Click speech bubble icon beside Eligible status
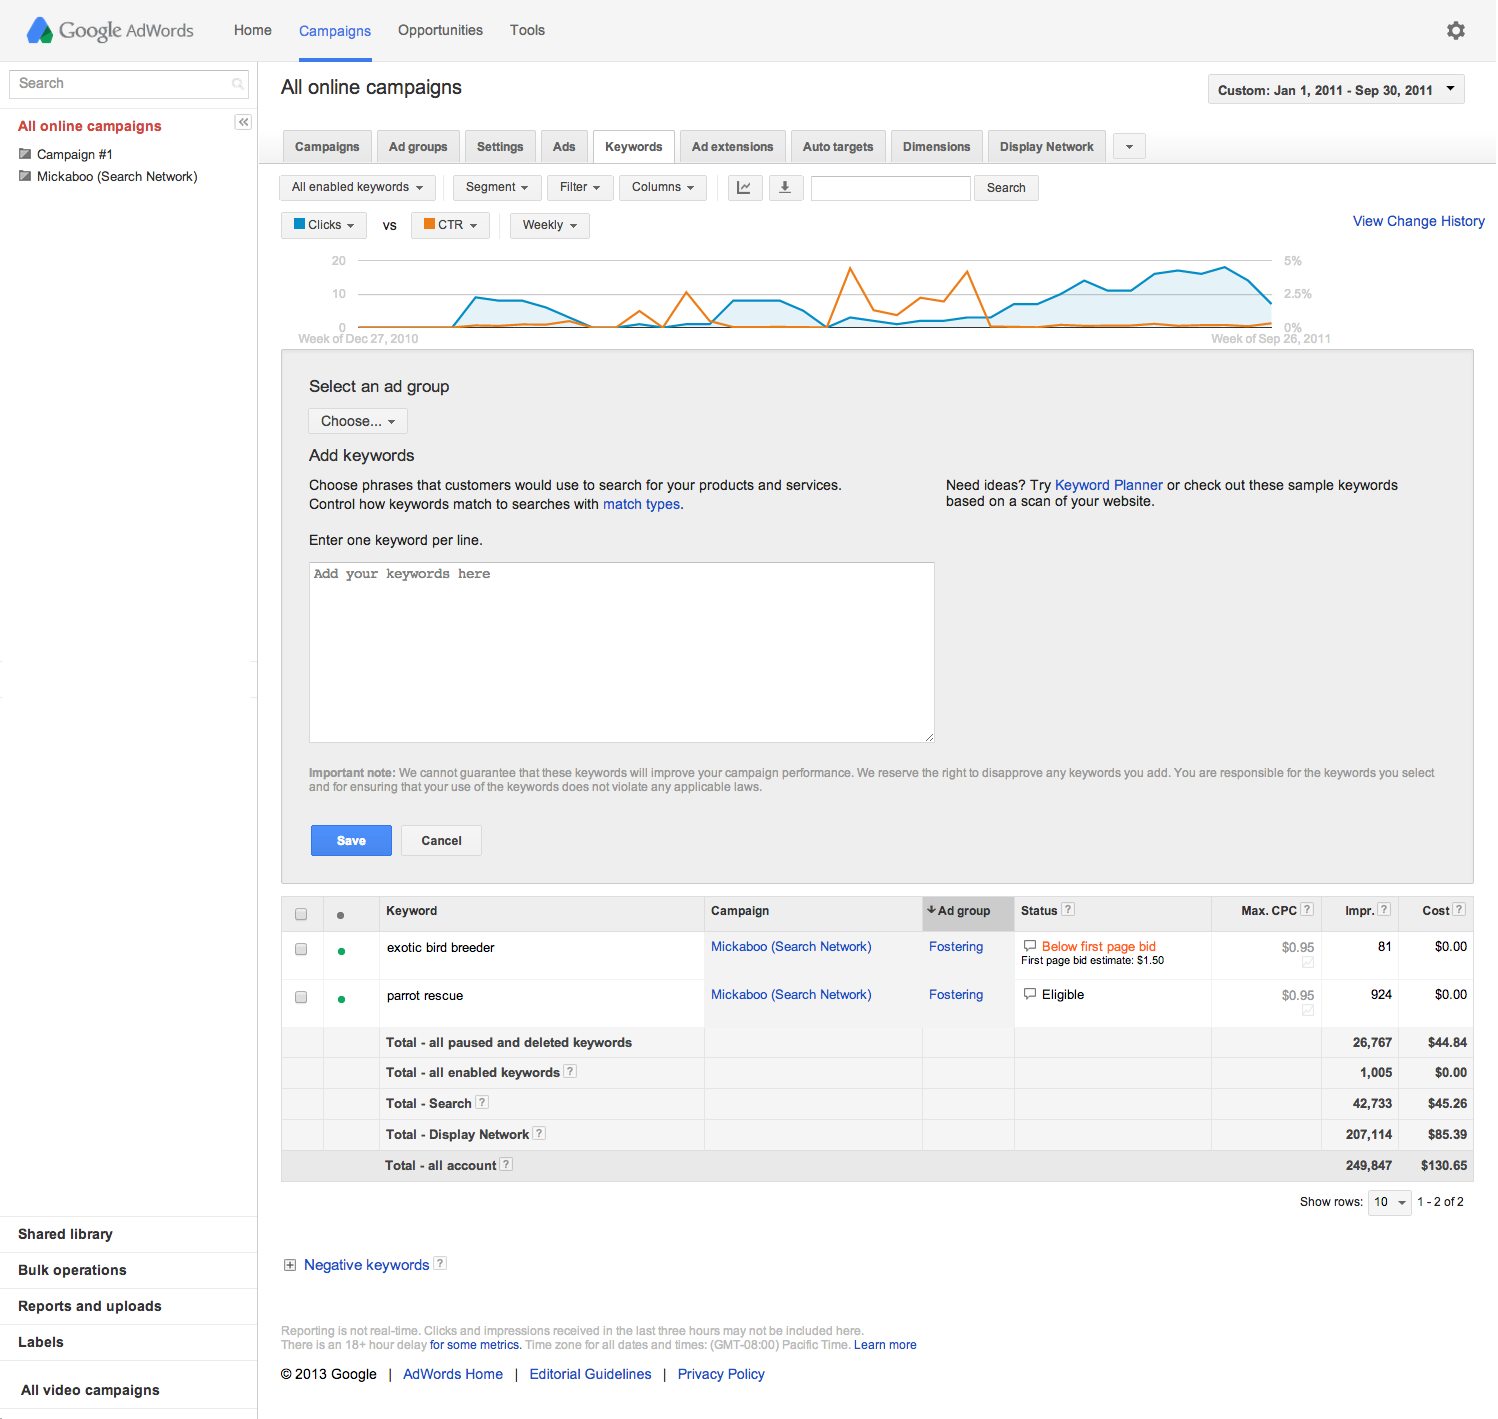 (x=1030, y=994)
